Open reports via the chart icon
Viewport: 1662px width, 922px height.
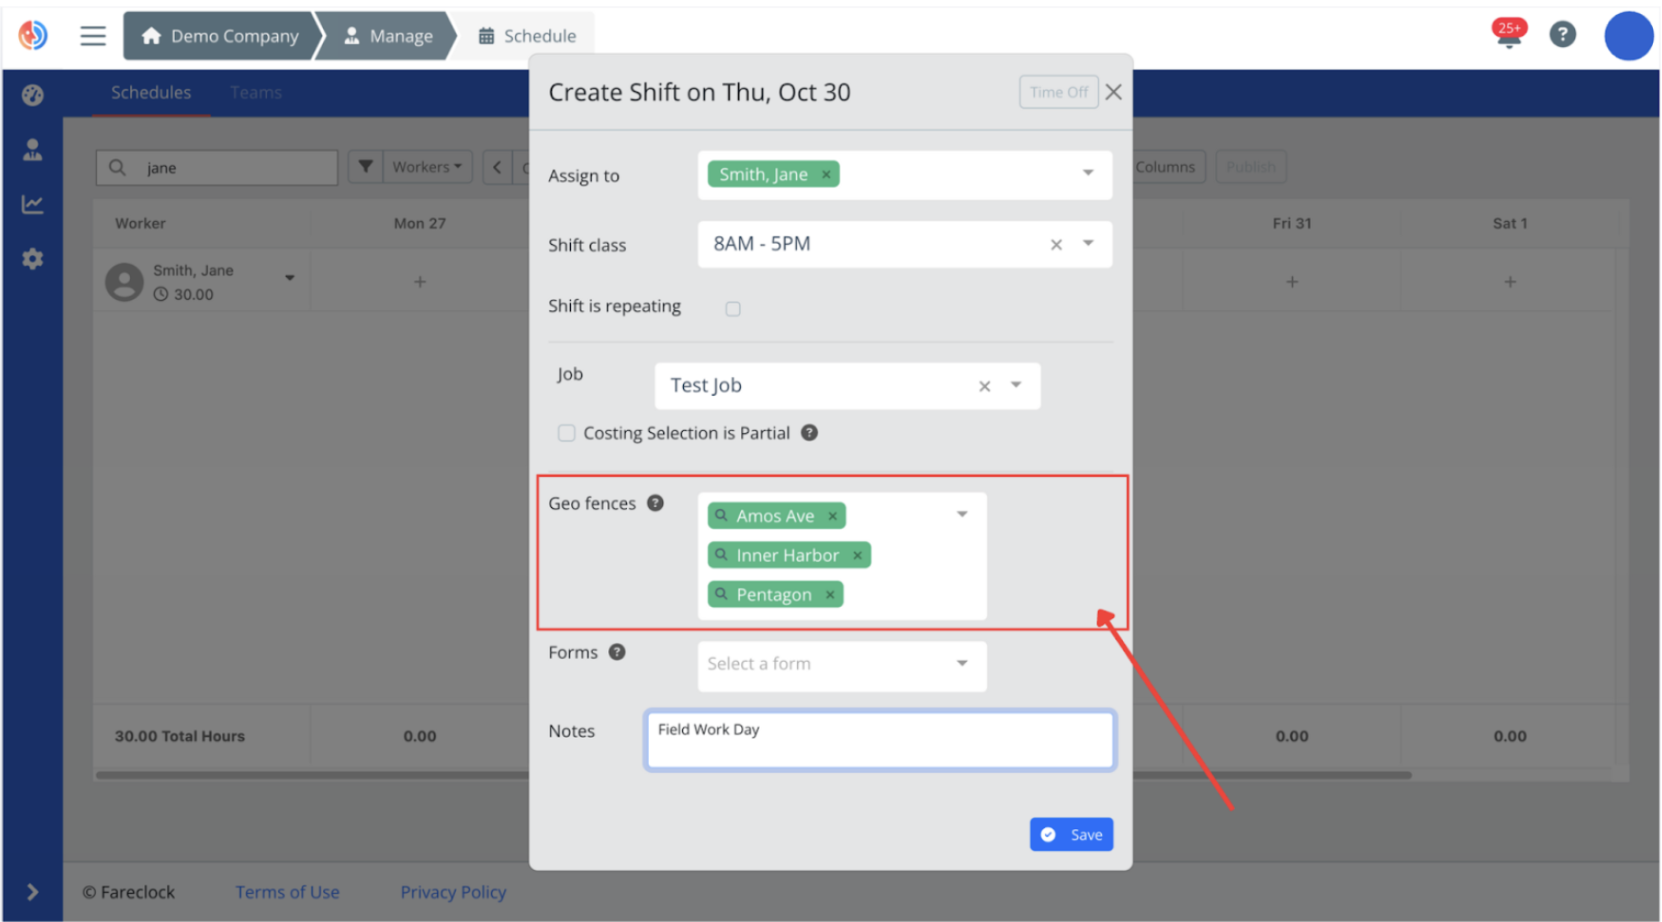tap(32, 204)
